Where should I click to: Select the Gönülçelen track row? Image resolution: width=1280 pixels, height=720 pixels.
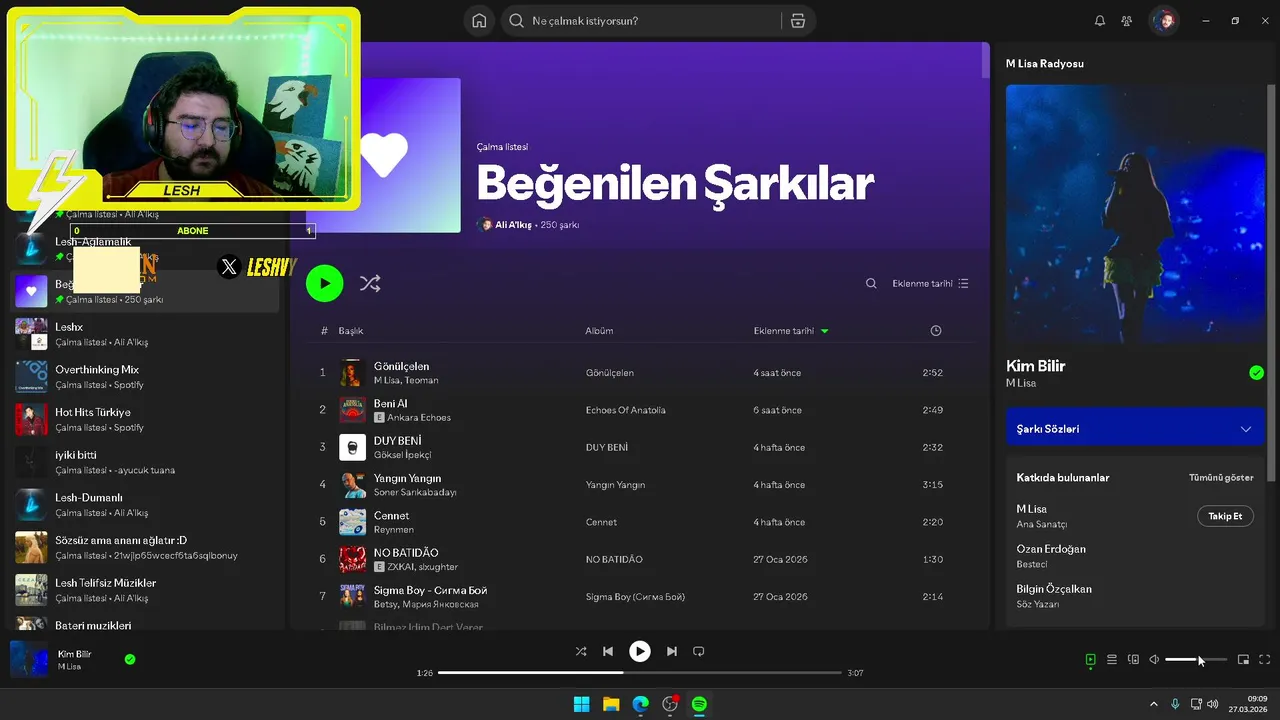click(641, 373)
